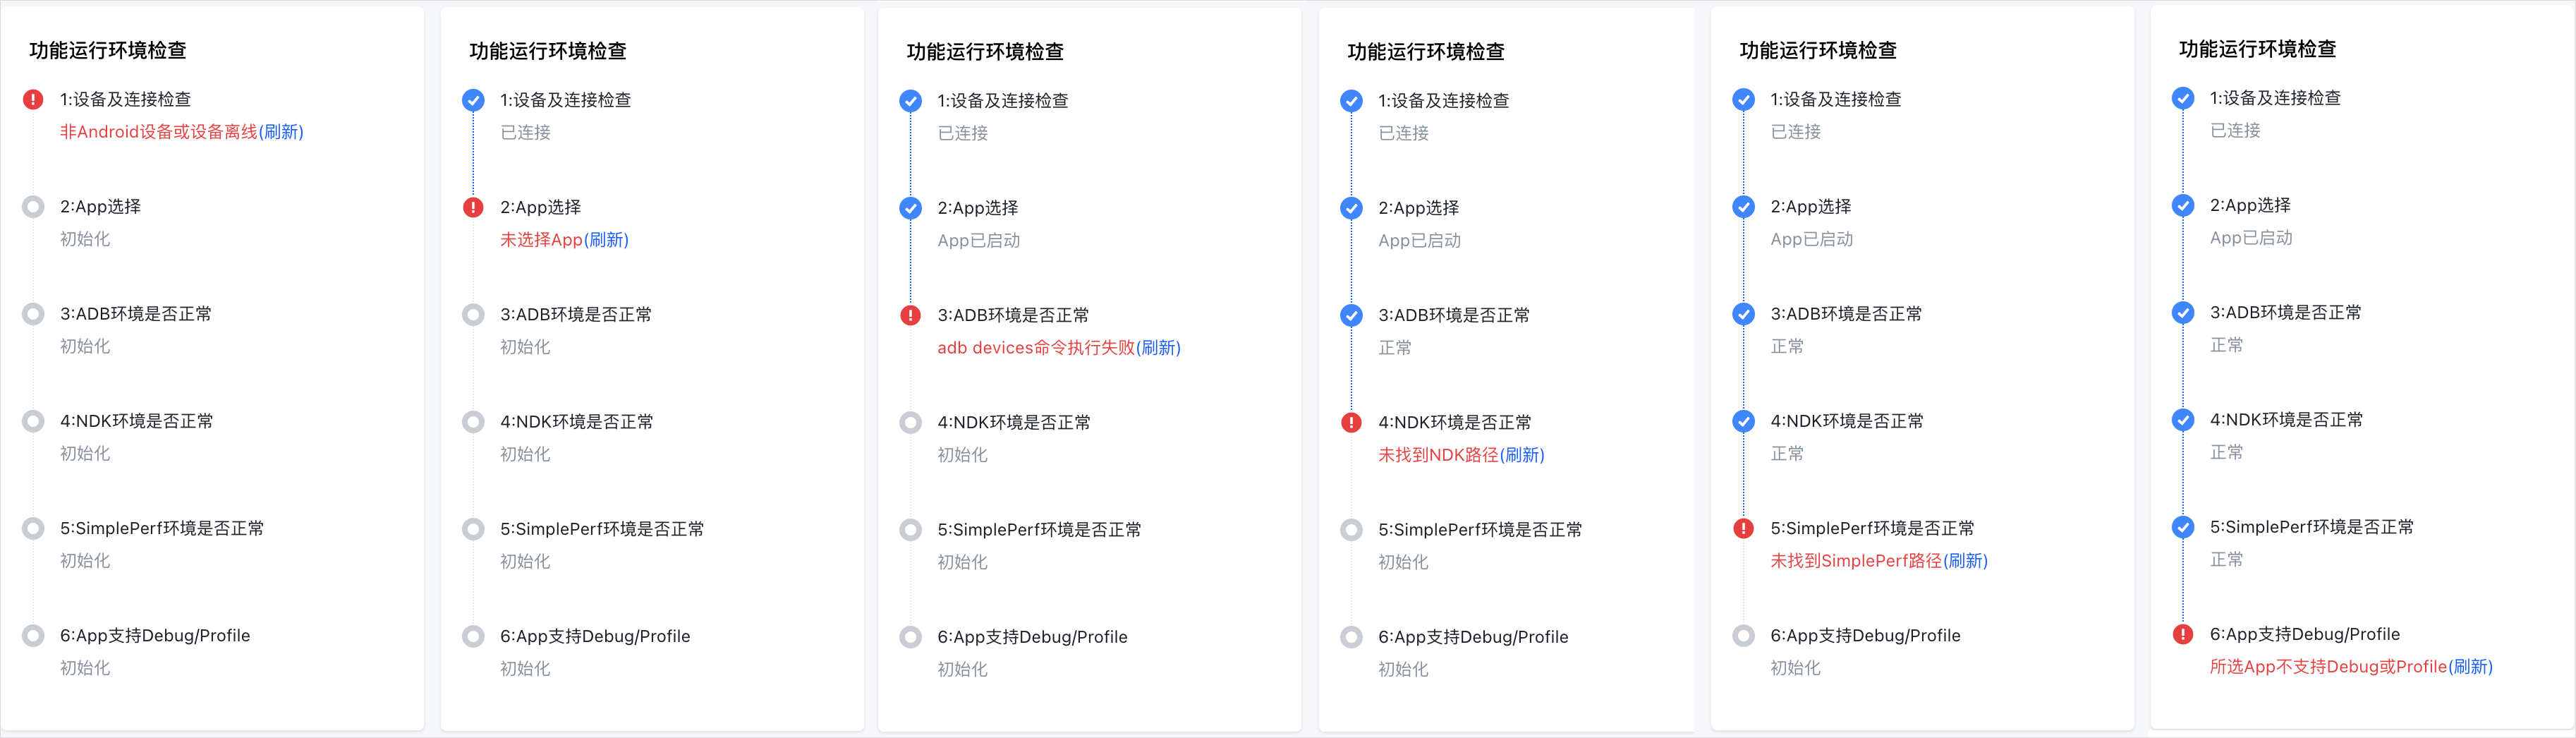Select red text adb devices命令执行失败
Viewport: 2576px width, 738px height.
point(1036,348)
